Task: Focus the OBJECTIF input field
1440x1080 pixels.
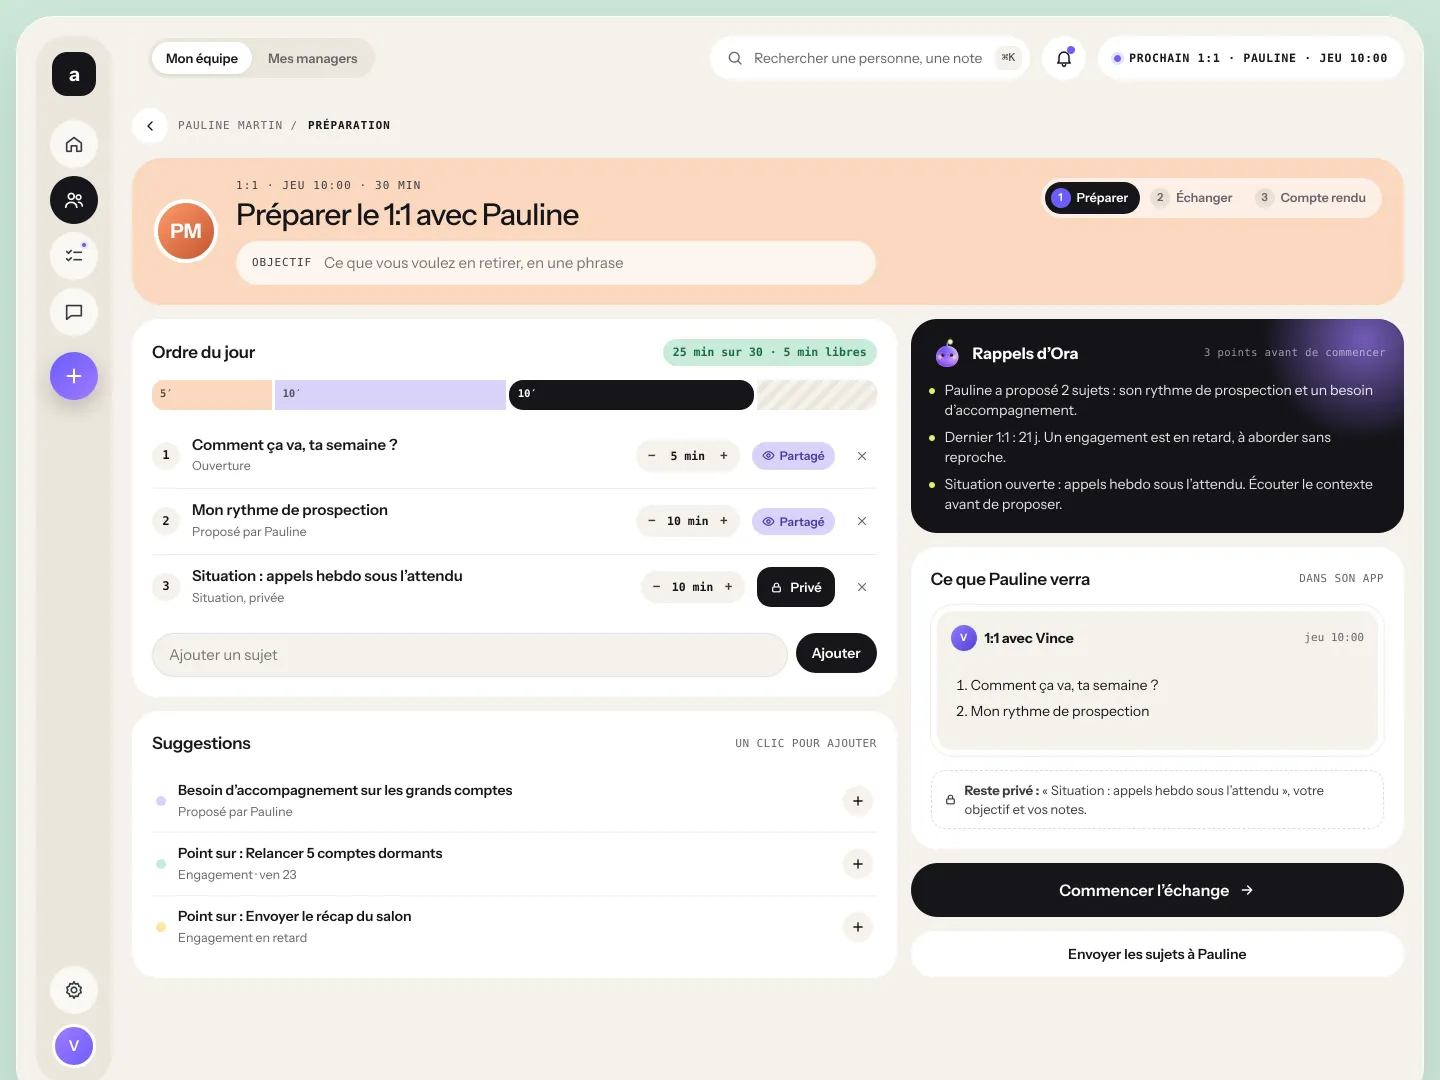Action: pyautogui.click(x=556, y=263)
